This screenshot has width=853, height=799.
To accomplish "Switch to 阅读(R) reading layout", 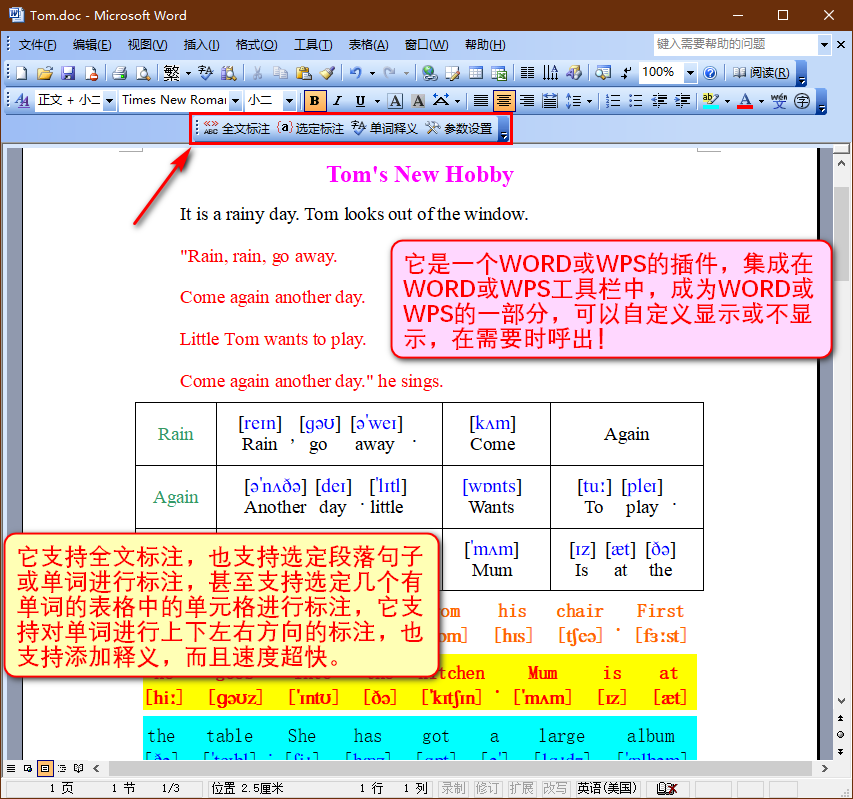I will [761, 73].
